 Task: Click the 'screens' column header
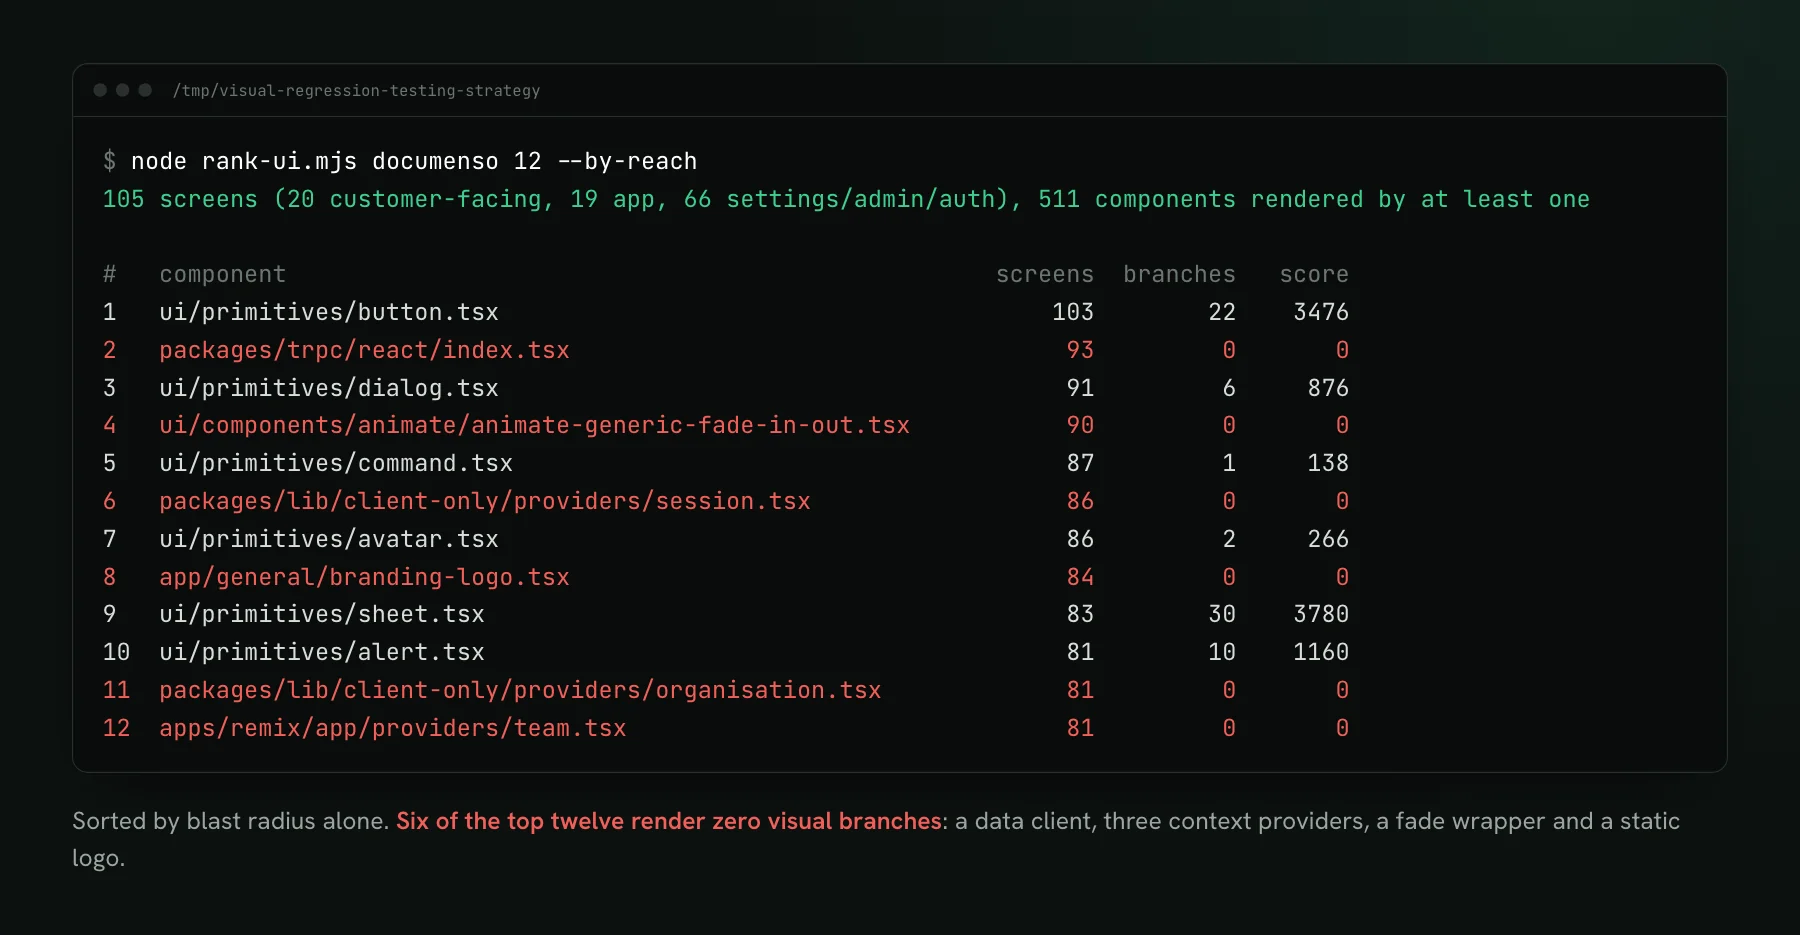coord(1045,275)
